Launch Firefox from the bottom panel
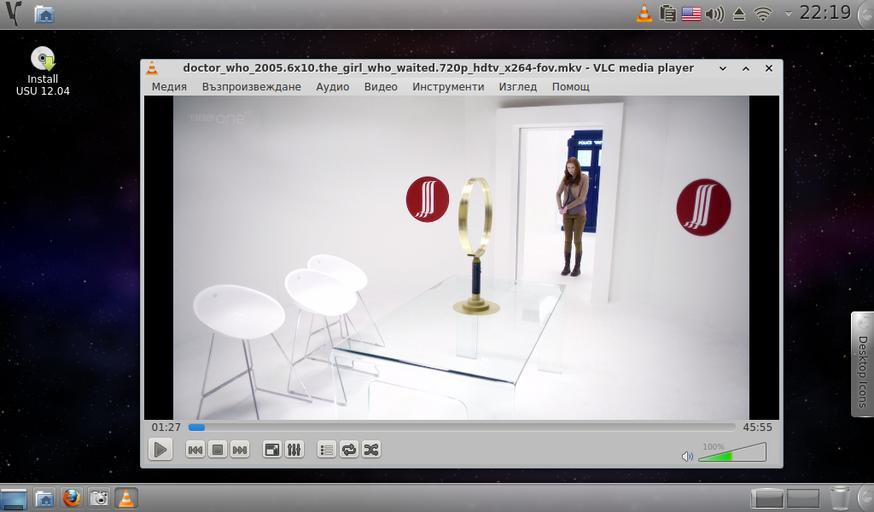The width and height of the screenshot is (874, 512). tap(71, 497)
